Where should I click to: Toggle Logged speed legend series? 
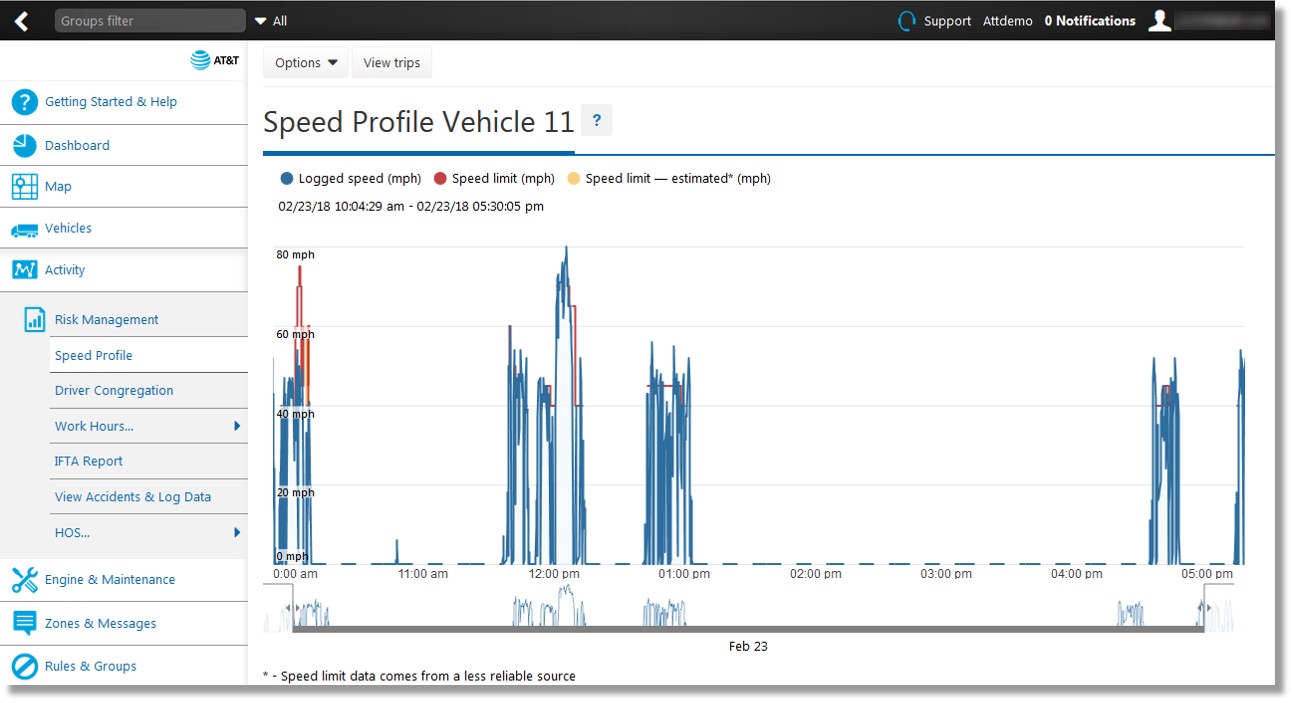click(x=350, y=179)
